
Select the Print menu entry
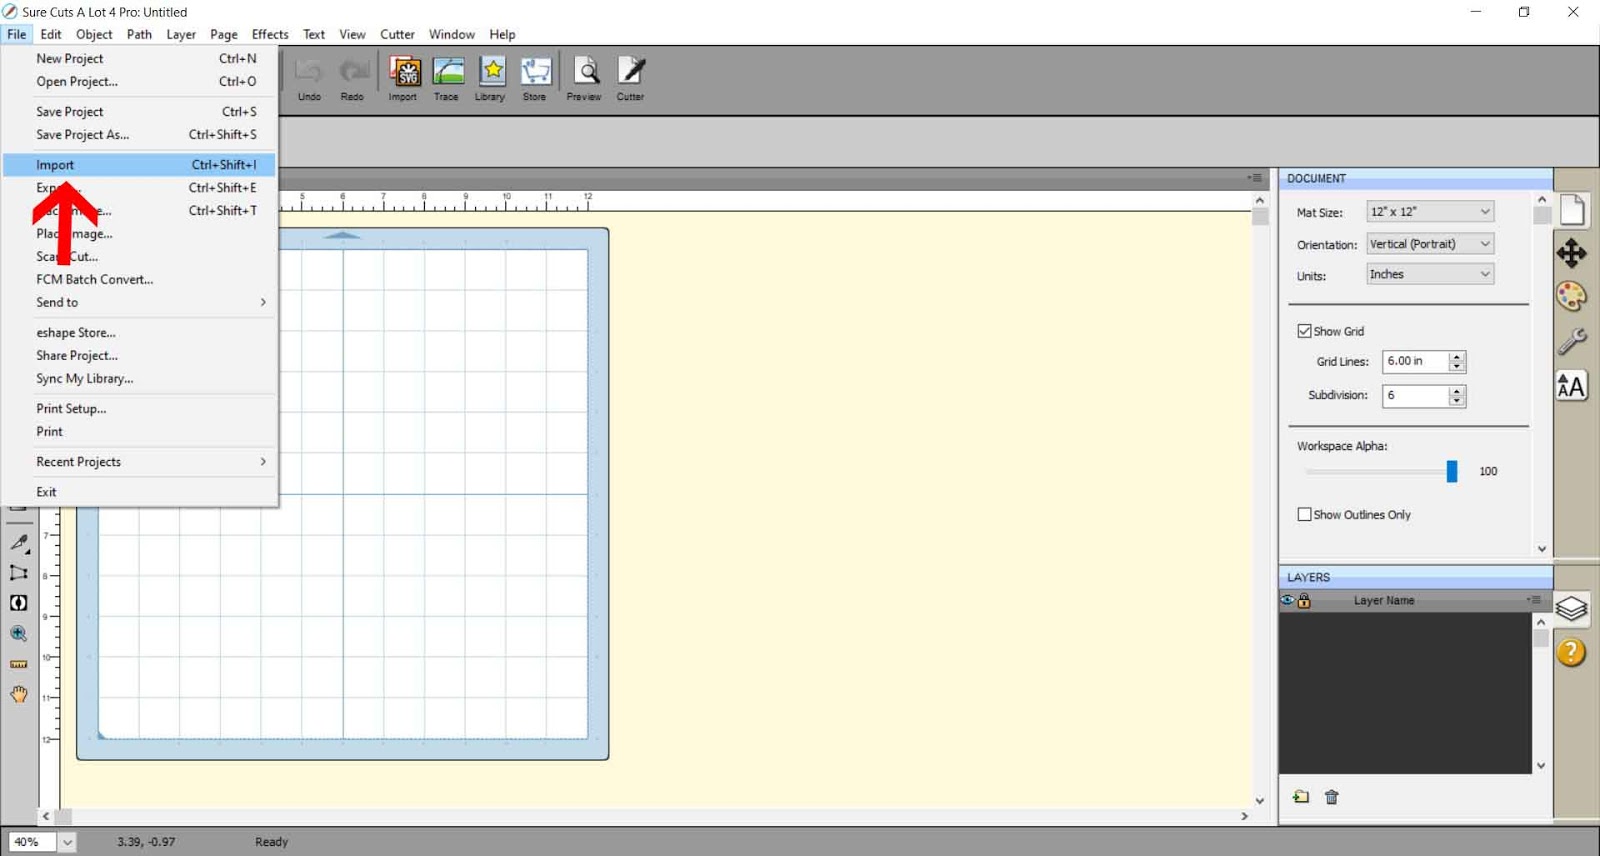139,432
